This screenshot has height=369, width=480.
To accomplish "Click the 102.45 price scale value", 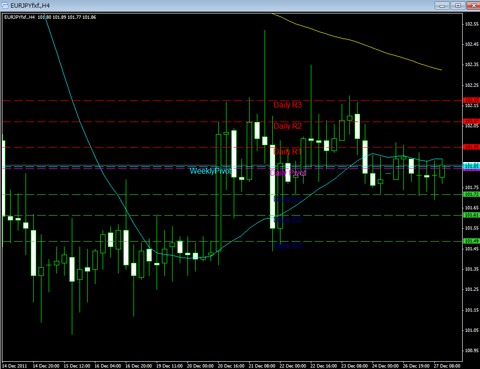I will click(x=472, y=44).
